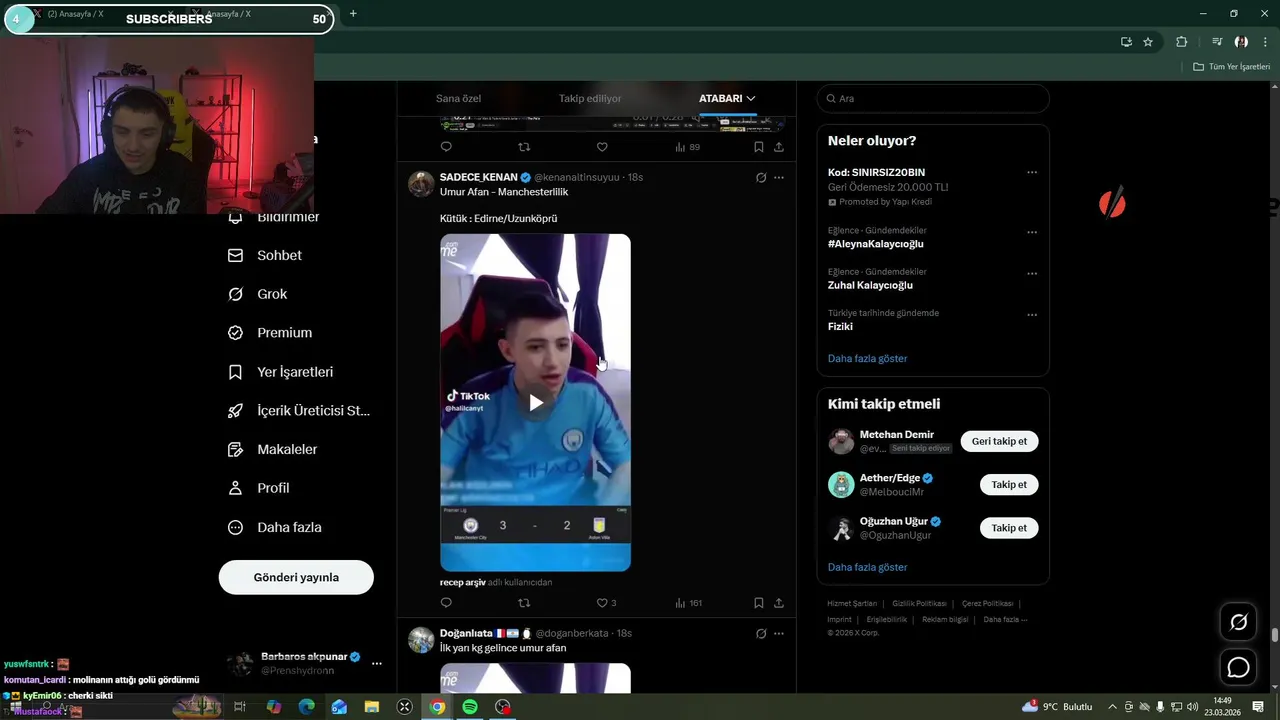Open Windows volume control in tray
1280x720 pixels.
coord(1193,707)
